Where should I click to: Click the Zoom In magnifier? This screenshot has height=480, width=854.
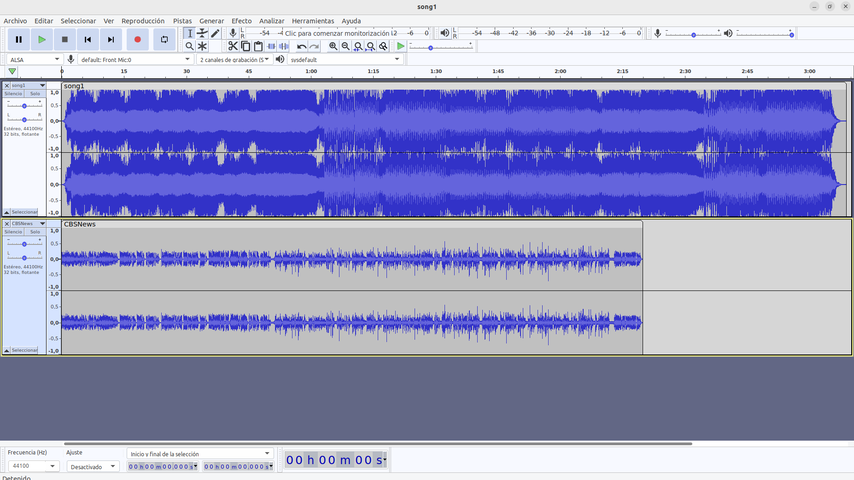[334, 46]
